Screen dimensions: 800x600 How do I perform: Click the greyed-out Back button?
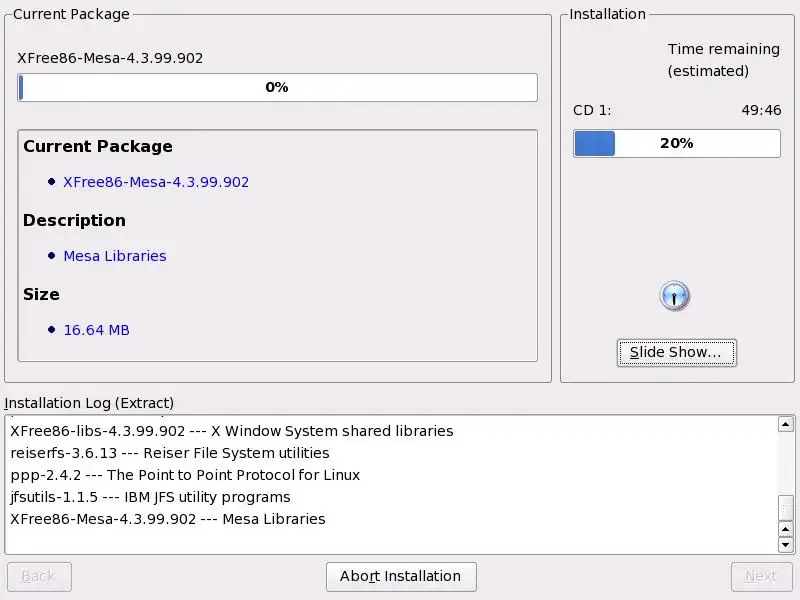click(39, 577)
